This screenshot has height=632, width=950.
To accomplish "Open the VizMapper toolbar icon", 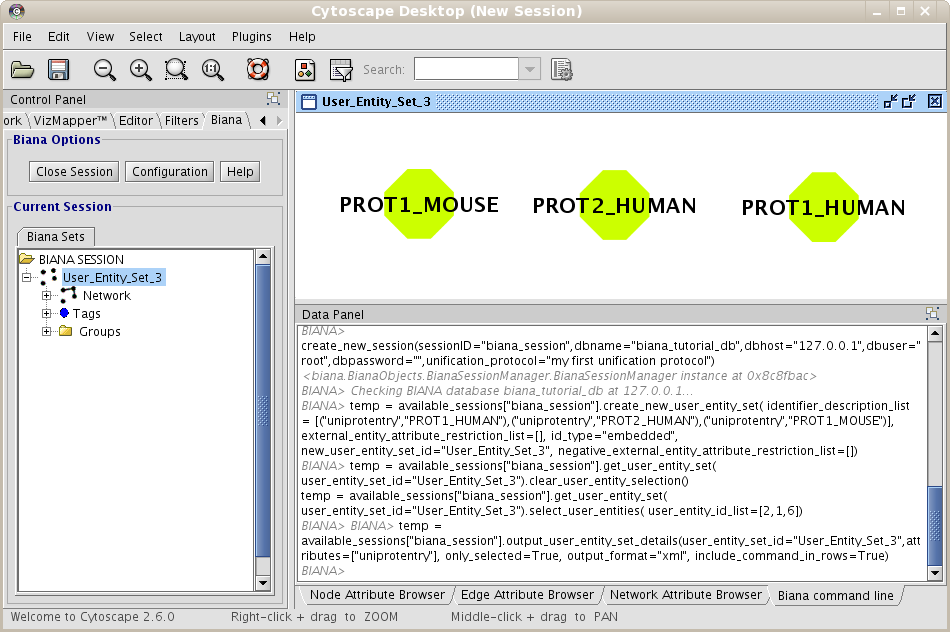I will [306, 70].
